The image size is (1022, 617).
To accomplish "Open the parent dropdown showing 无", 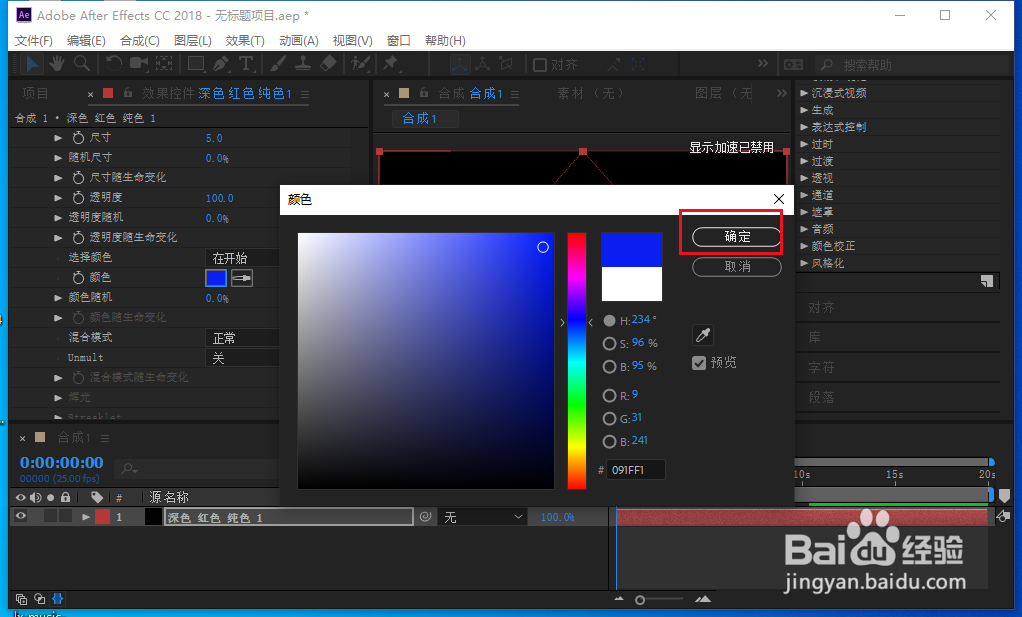I will 482,517.
